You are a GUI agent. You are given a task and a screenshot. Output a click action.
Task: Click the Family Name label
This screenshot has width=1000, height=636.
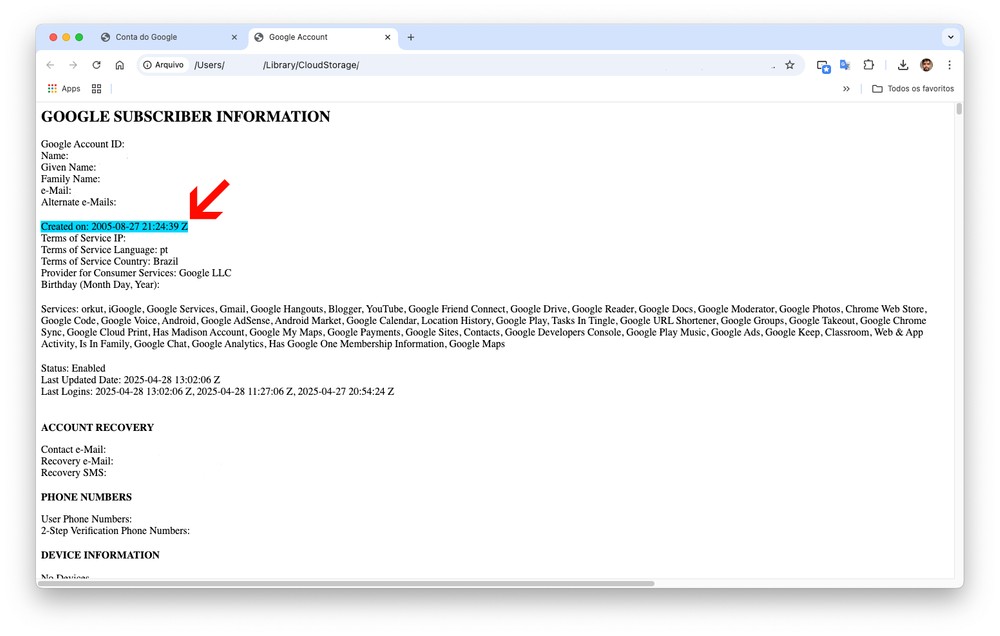[70, 179]
